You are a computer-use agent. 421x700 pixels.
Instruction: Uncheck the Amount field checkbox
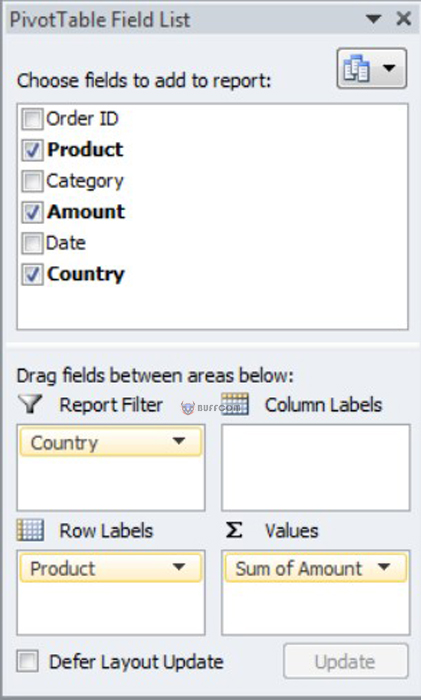[x=32, y=212]
